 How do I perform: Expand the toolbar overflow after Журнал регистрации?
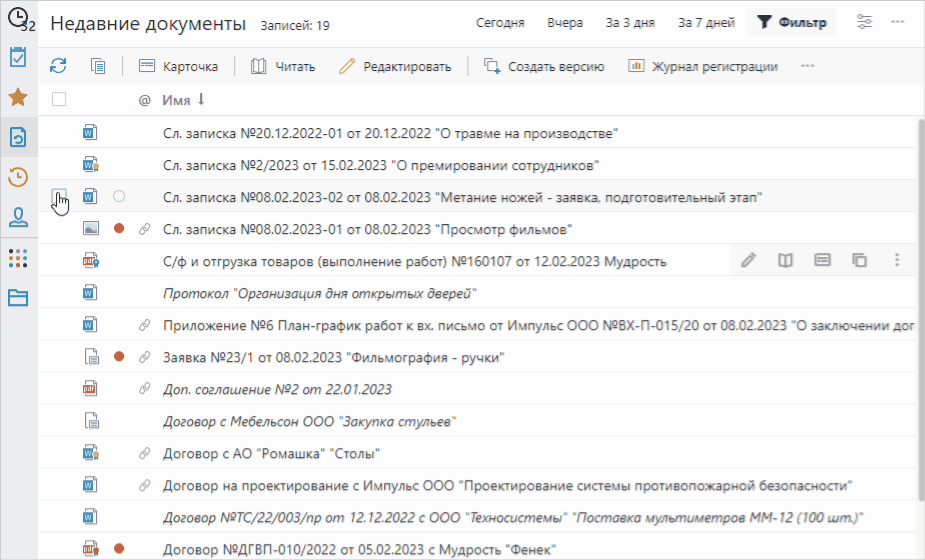click(x=808, y=67)
